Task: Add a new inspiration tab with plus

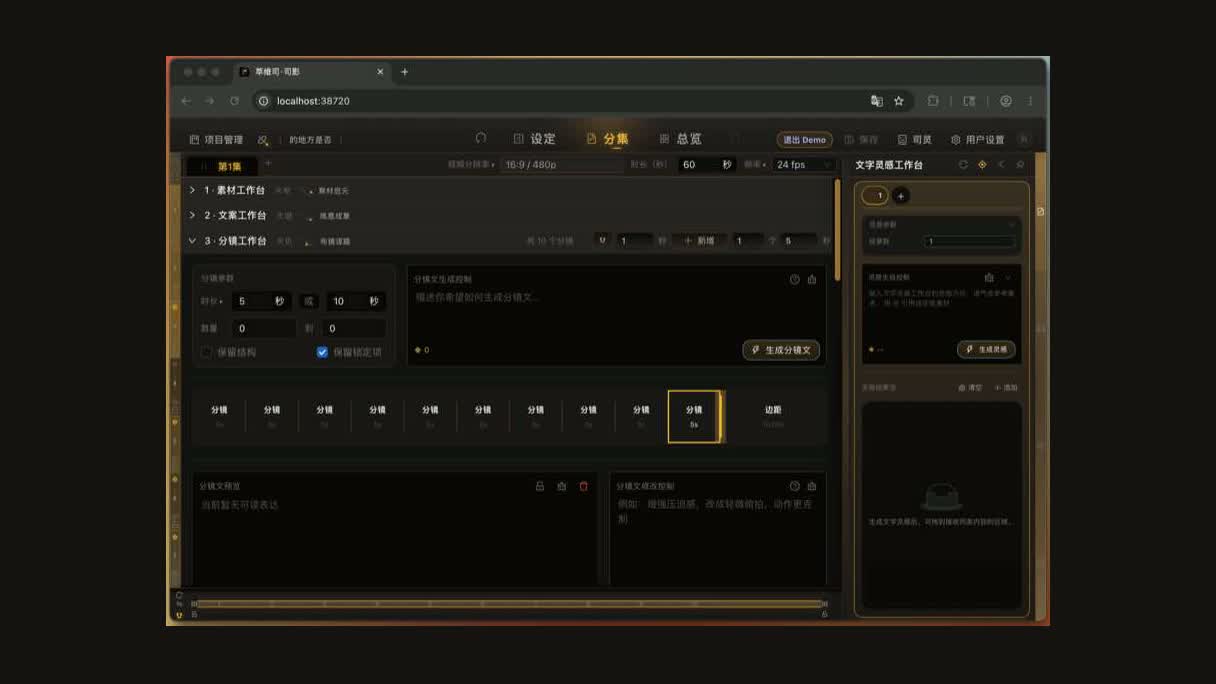Action: point(900,196)
